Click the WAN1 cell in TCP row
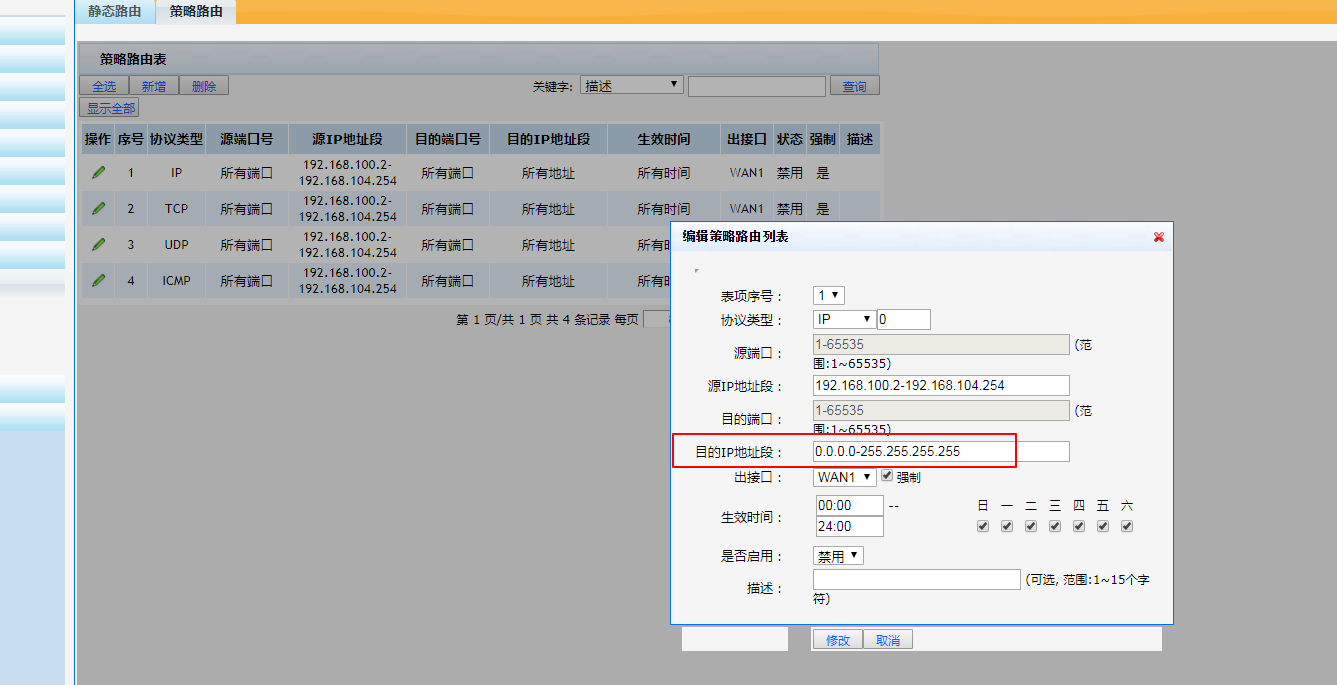 746,209
